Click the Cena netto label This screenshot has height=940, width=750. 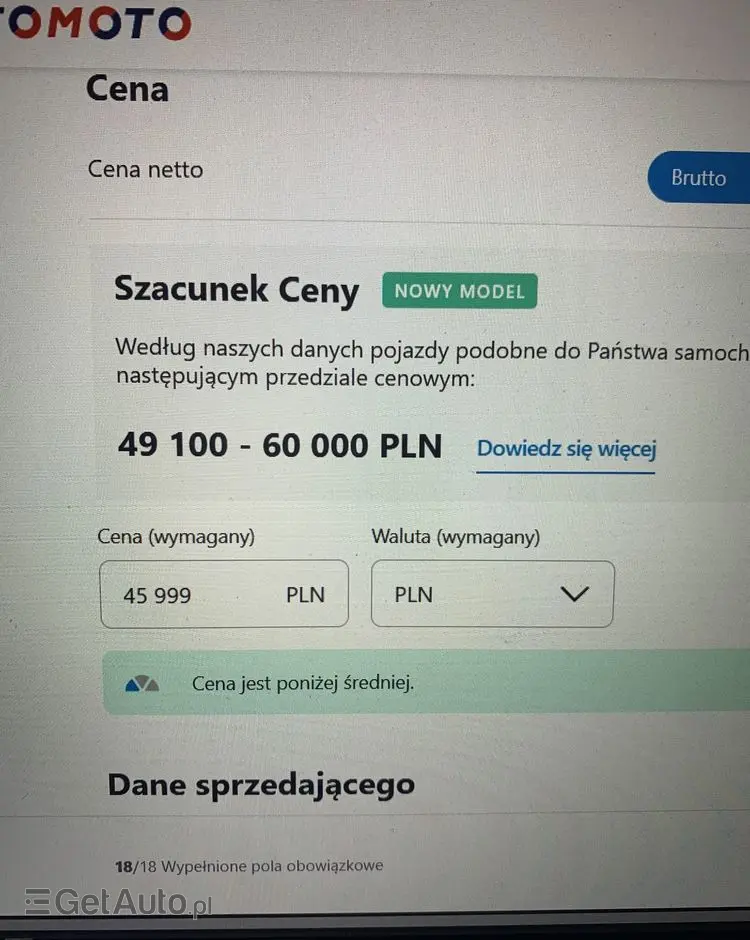pyautogui.click(x=145, y=170)
